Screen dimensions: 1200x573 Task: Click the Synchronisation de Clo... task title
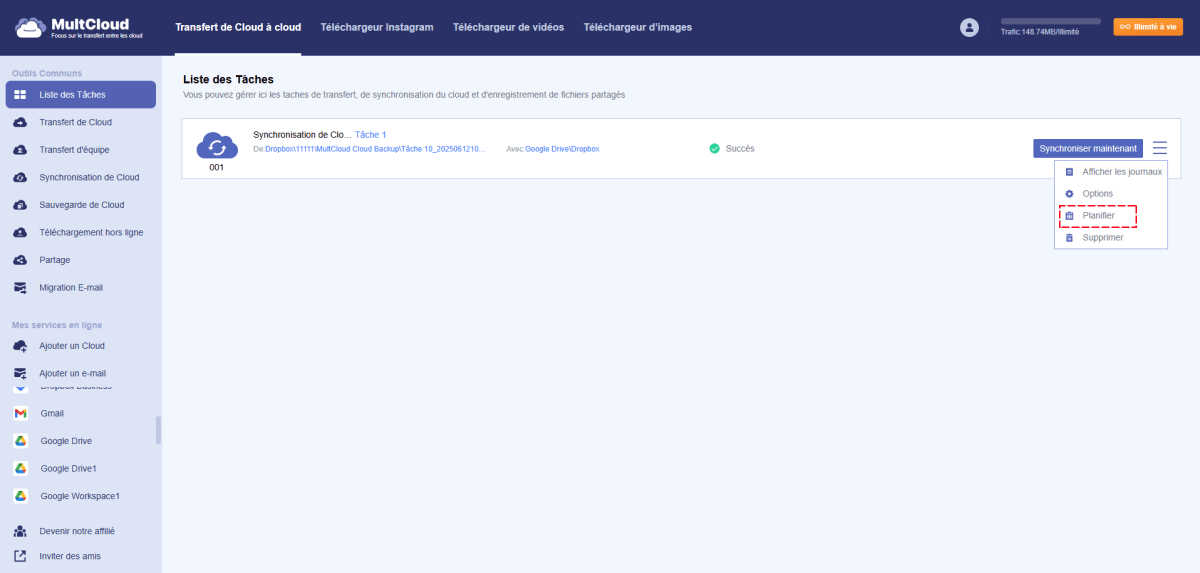[x=302, y=134]
